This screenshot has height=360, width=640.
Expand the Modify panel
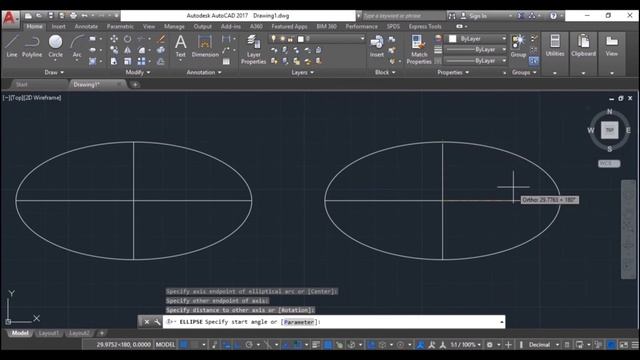pos(138,72)
